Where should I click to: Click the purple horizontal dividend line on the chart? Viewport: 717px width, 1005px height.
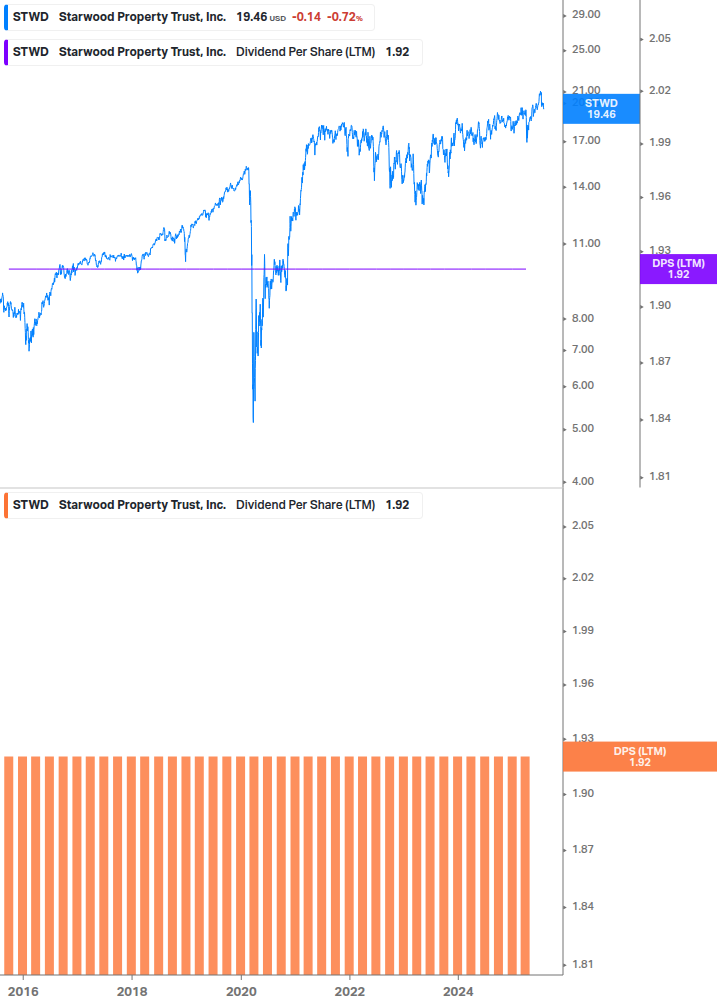(x=267, y=269)
